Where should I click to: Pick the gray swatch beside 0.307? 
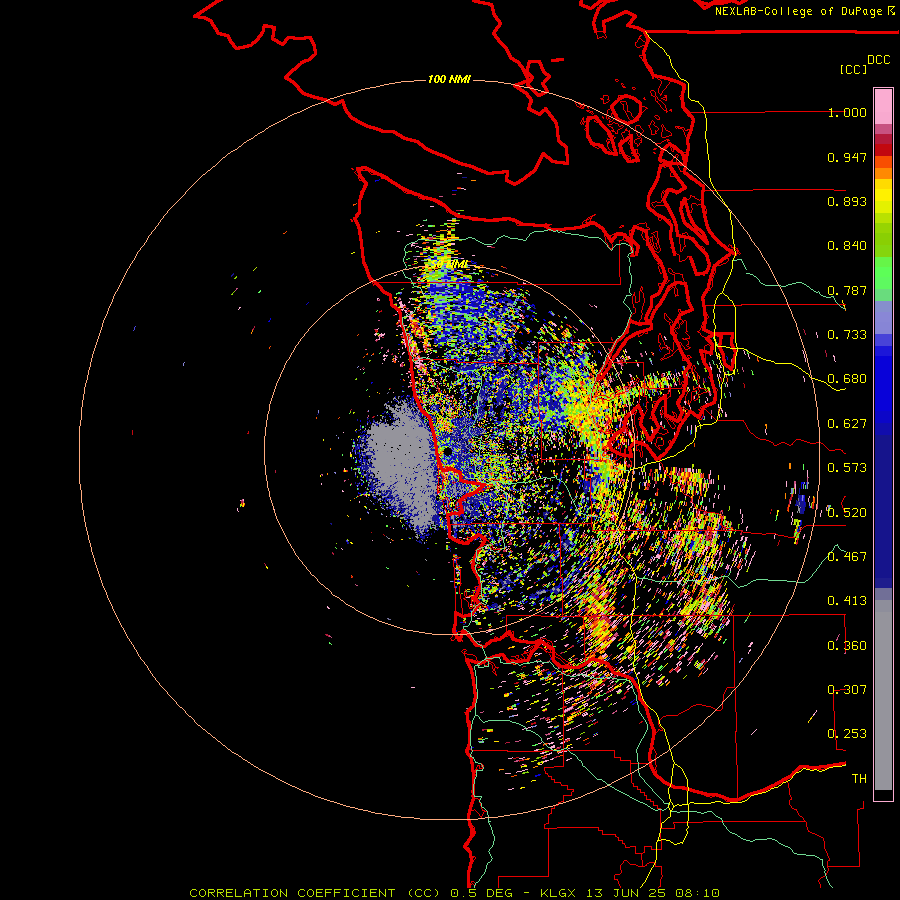[x=883, y=695]
